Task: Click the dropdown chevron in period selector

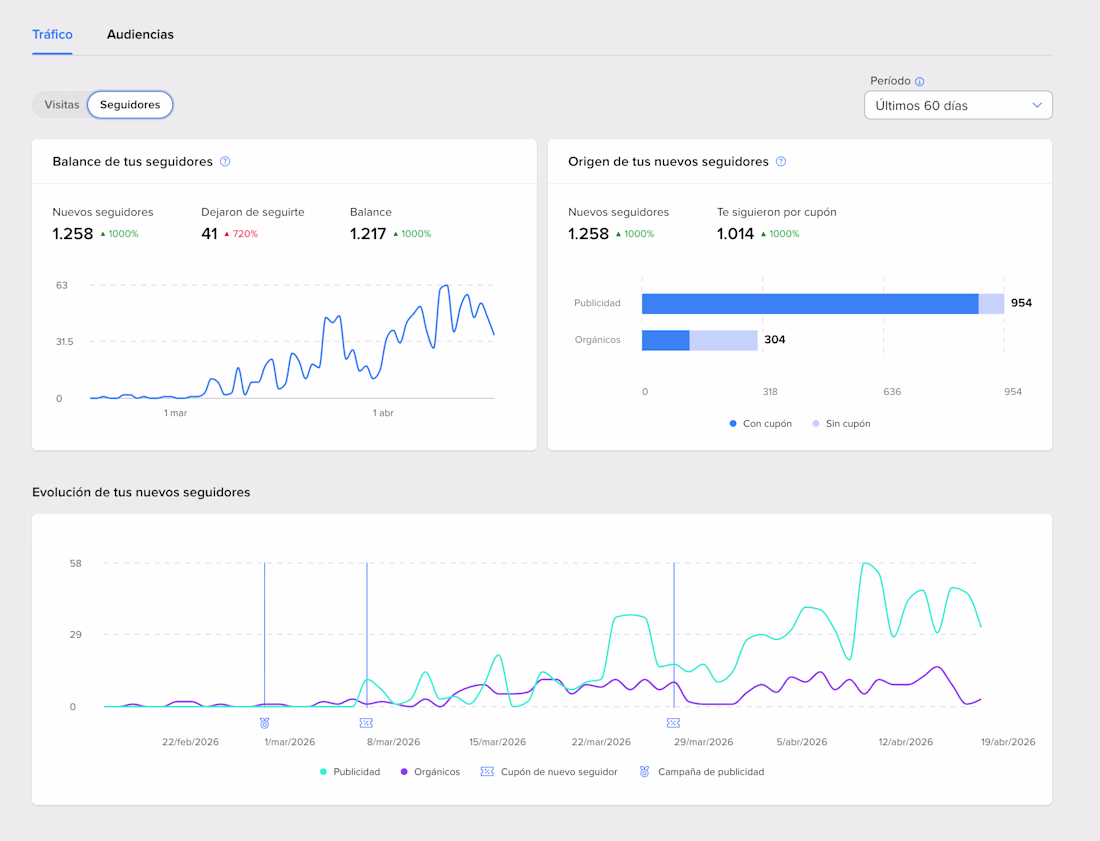Action: 1037,105
